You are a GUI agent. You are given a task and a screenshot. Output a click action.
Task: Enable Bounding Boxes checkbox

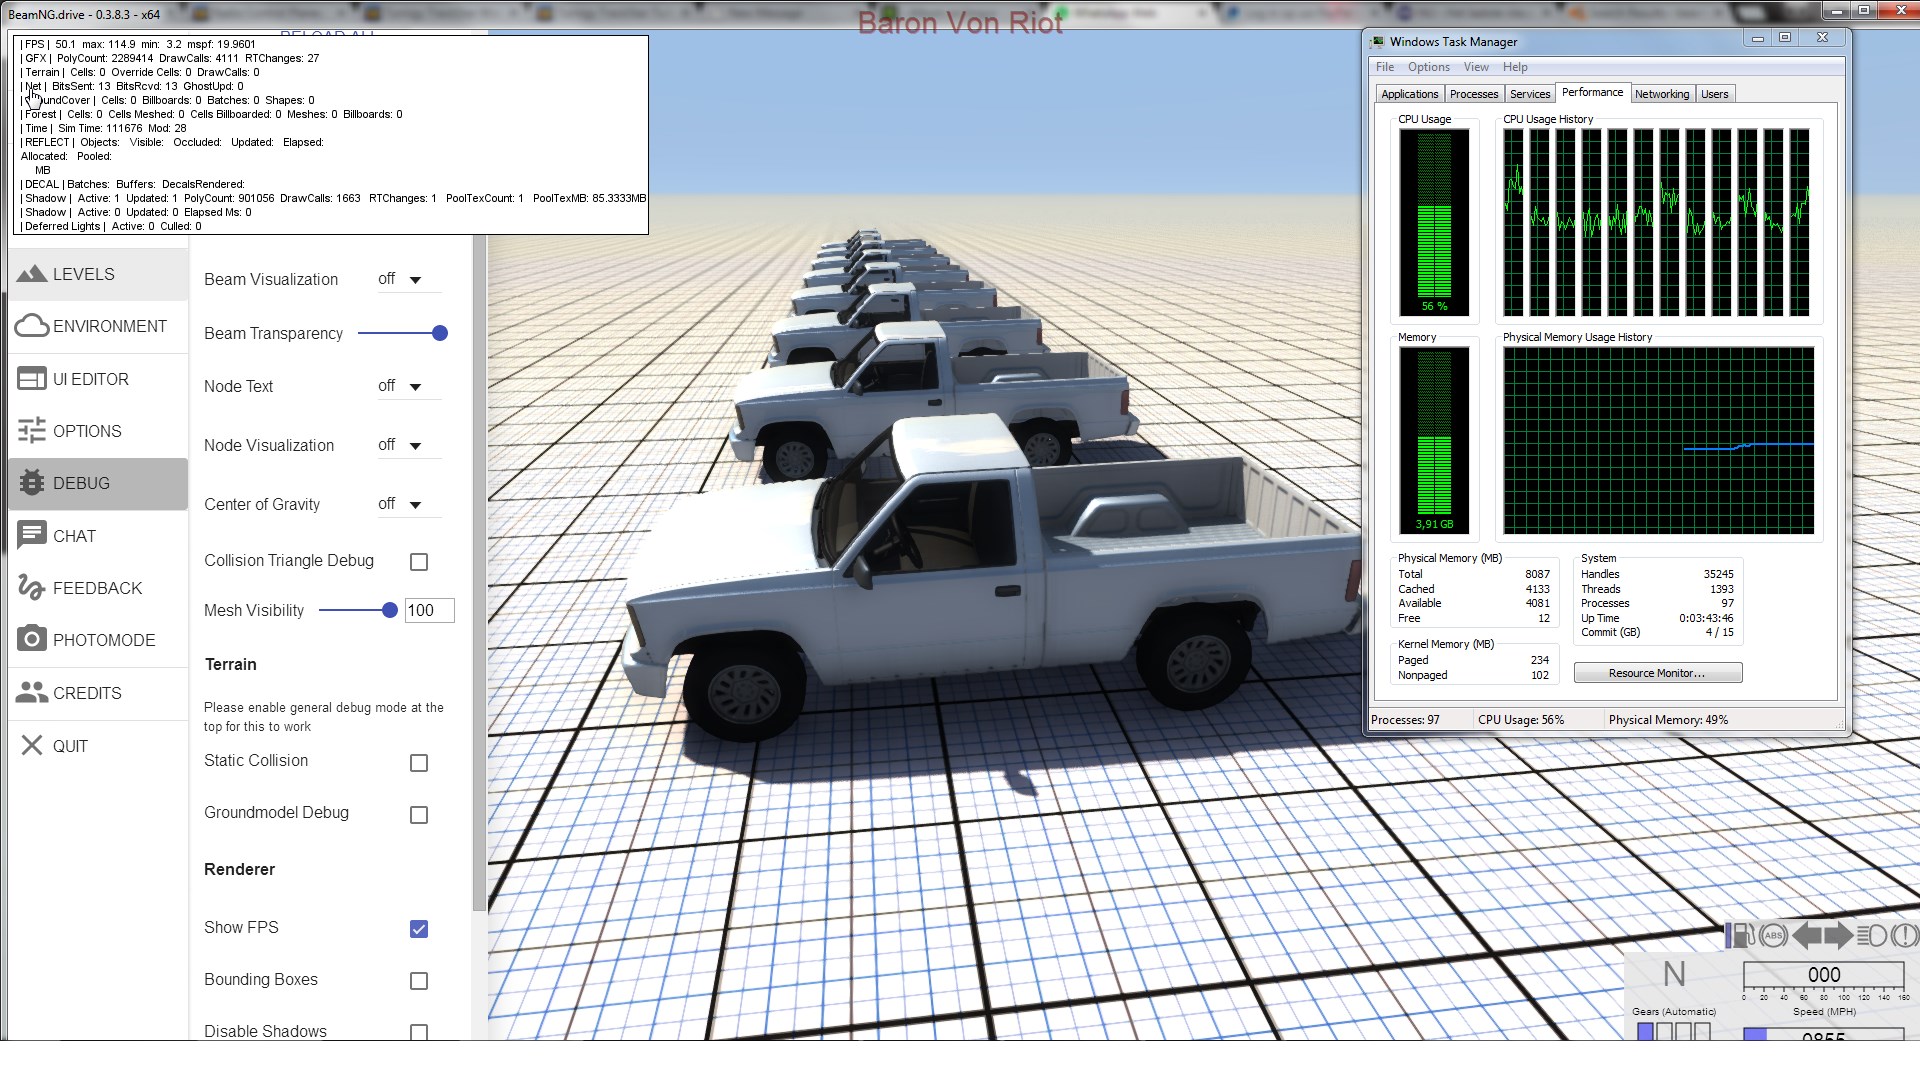[x=419, y=981]
